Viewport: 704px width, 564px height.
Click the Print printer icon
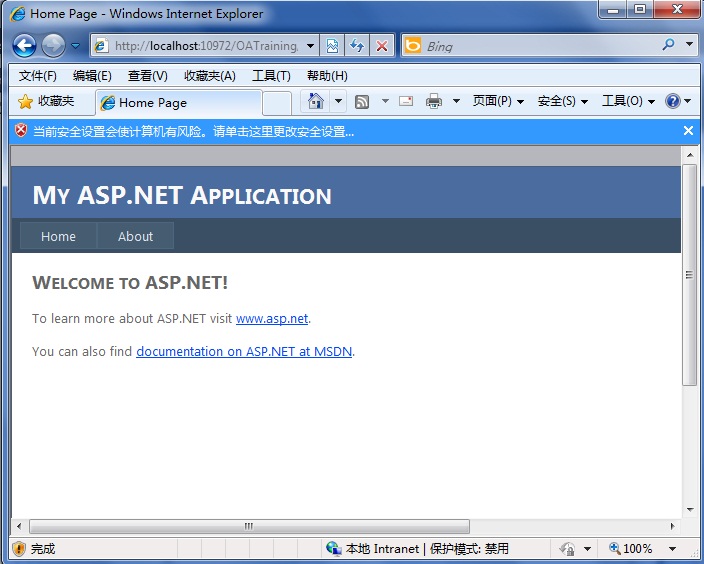pyautogui.click(x=434, y=101)
